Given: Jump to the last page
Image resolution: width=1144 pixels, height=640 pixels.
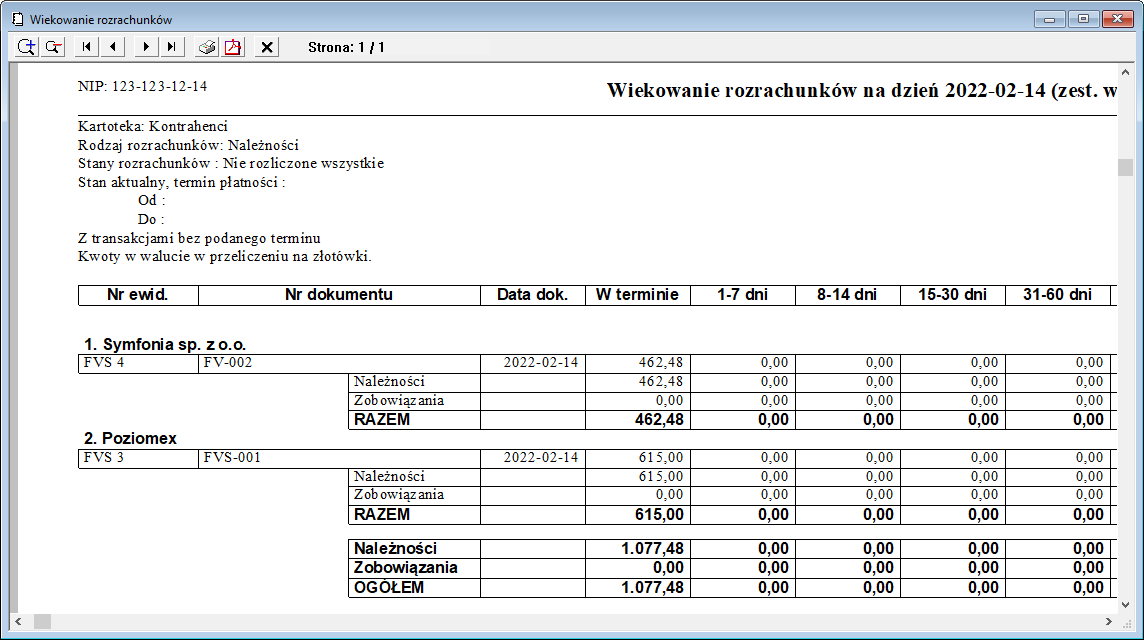Looking at the screenshot, I should (x=172, y=47).
